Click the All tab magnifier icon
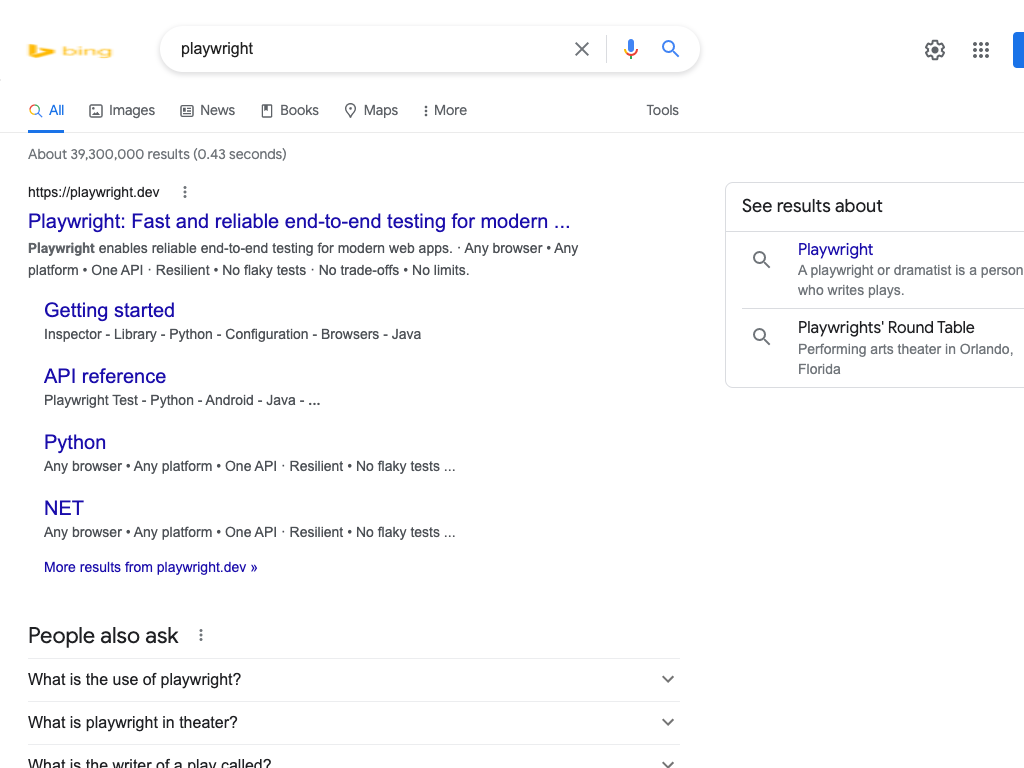 pos(35,111)
